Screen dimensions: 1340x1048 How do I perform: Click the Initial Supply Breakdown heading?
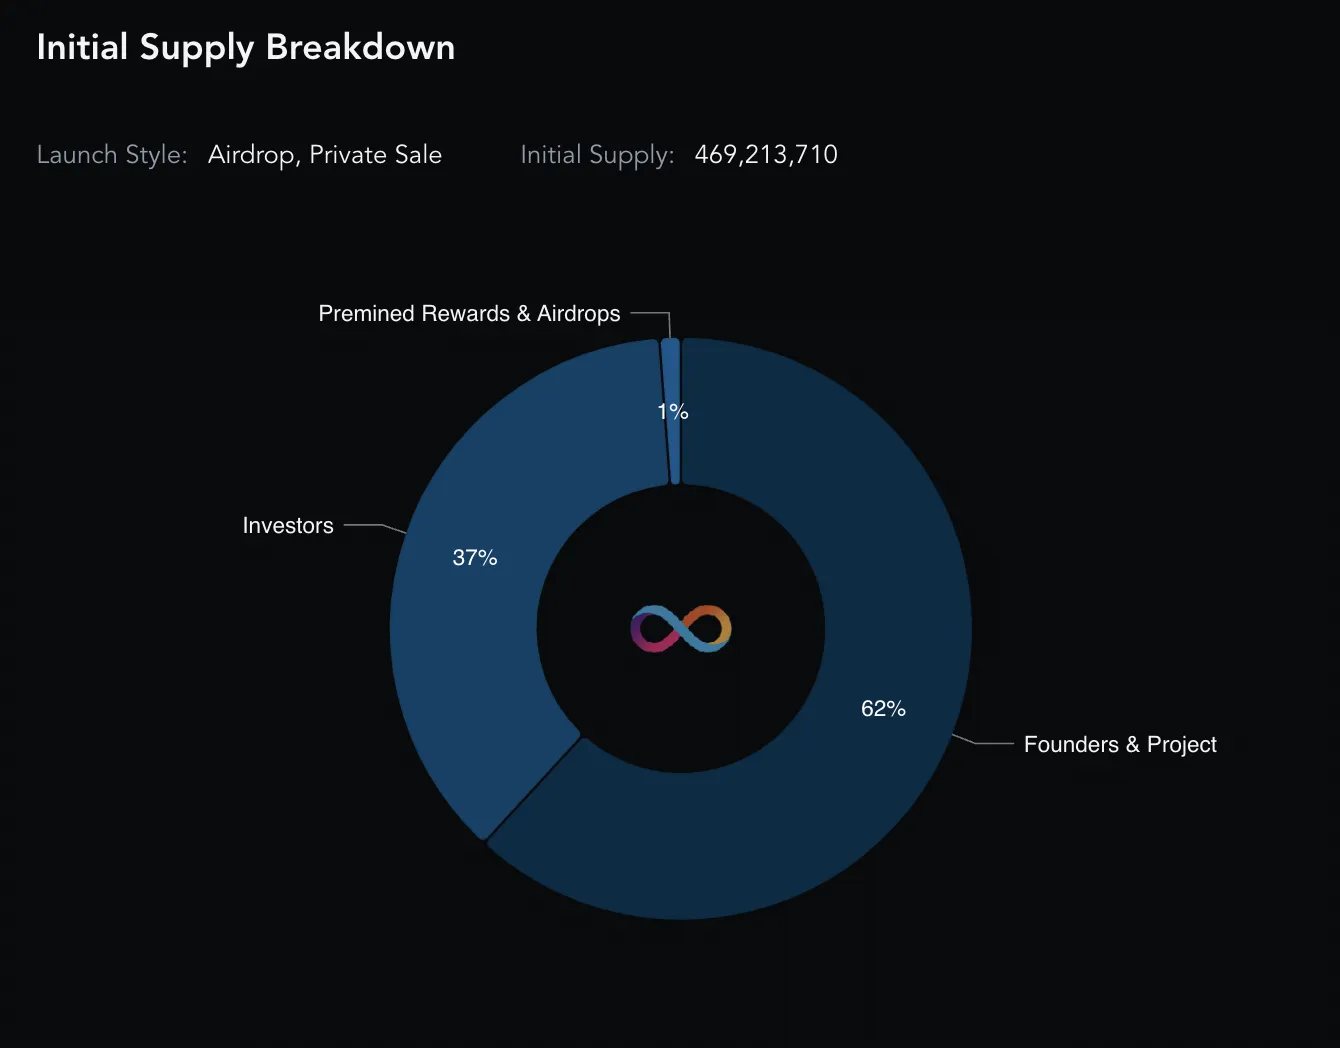[x=246, y=47]
